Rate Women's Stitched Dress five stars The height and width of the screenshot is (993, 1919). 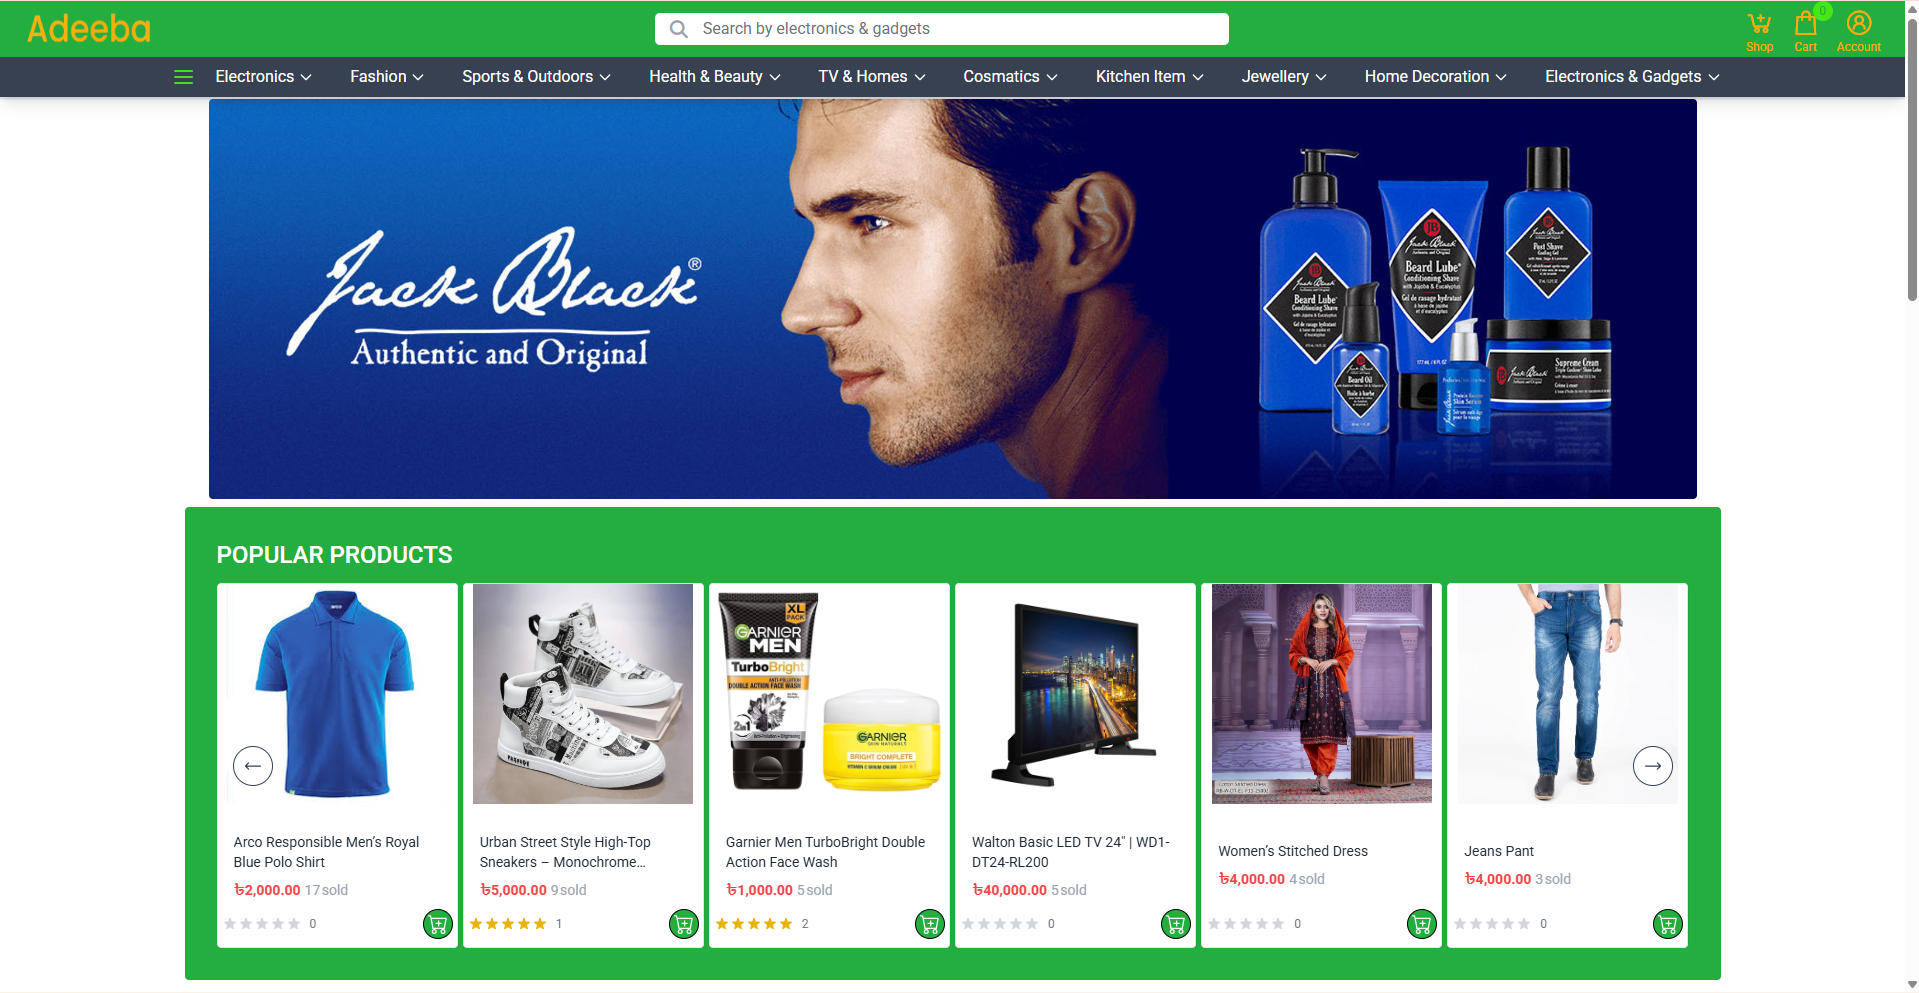(1278, 924)
